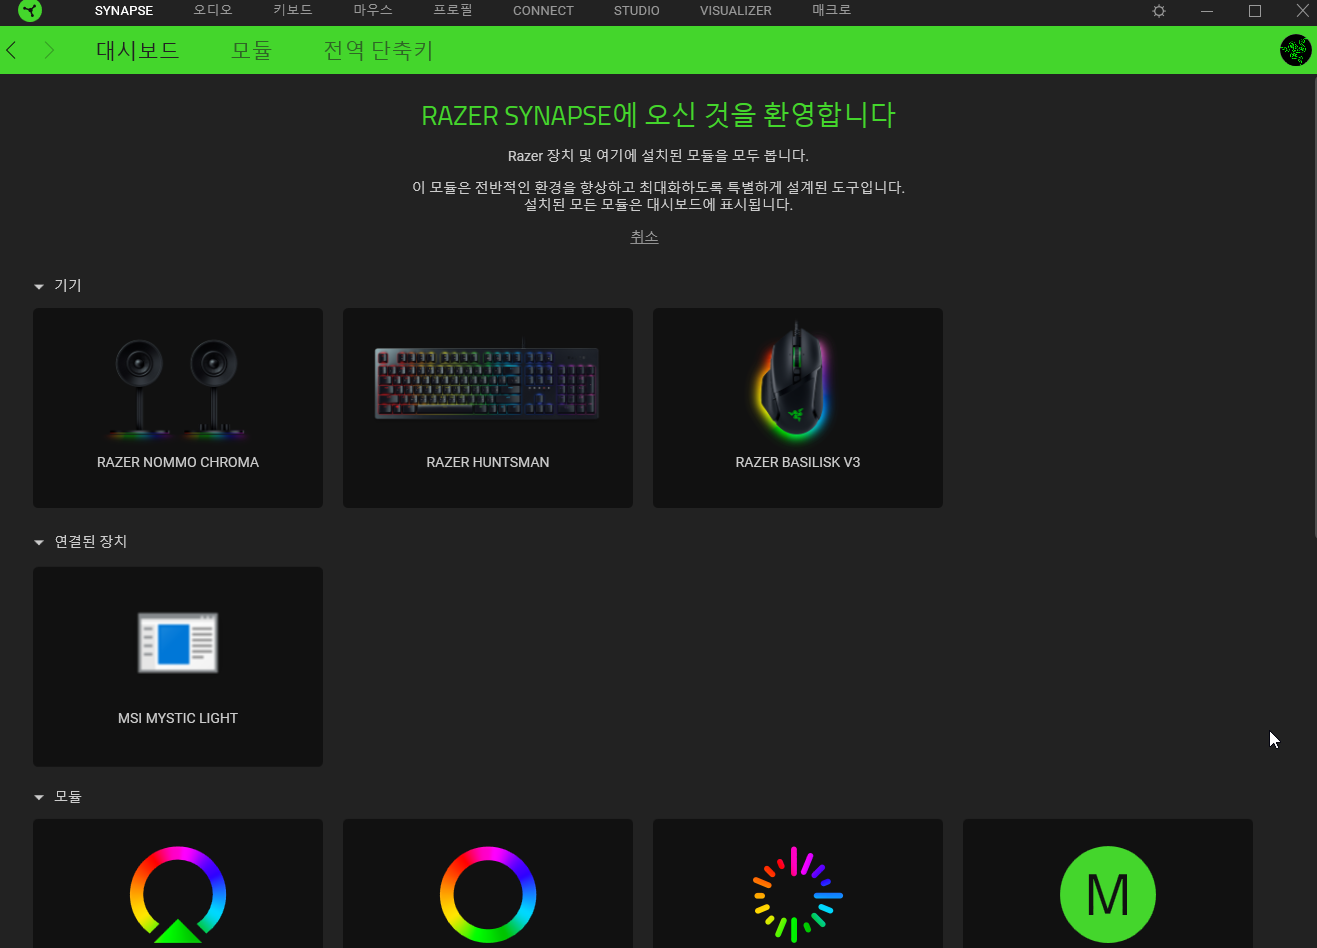The width and height of the screenshot is (1317, 948).
Task: Switch to the 매크로 tab
Action: [x=832, y=10]
